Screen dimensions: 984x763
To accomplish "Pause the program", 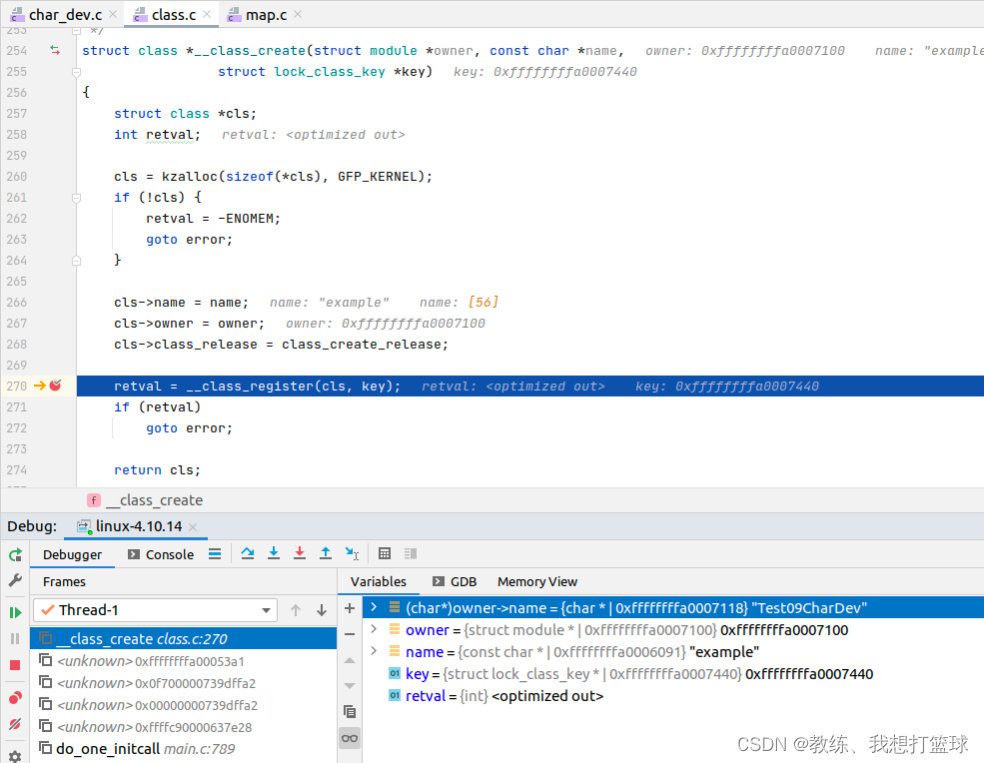I will [x=15, y=639].
